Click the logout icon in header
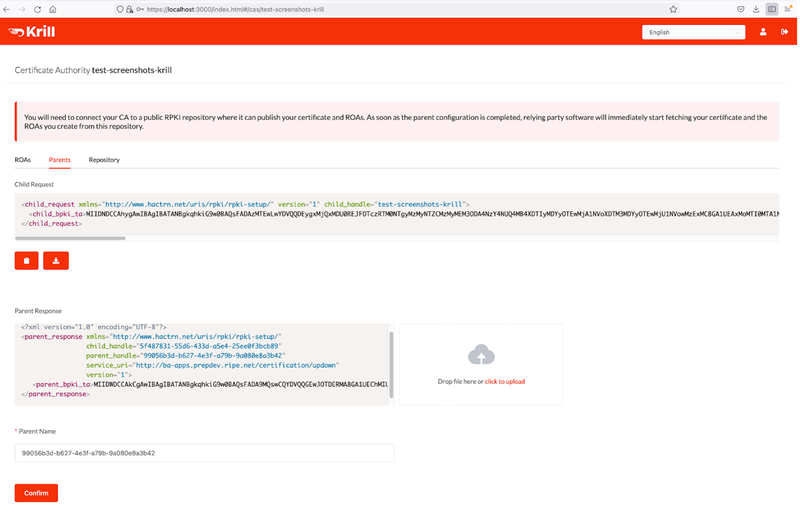800x517 pixels. pyautogui.click(x=784, y=32)
